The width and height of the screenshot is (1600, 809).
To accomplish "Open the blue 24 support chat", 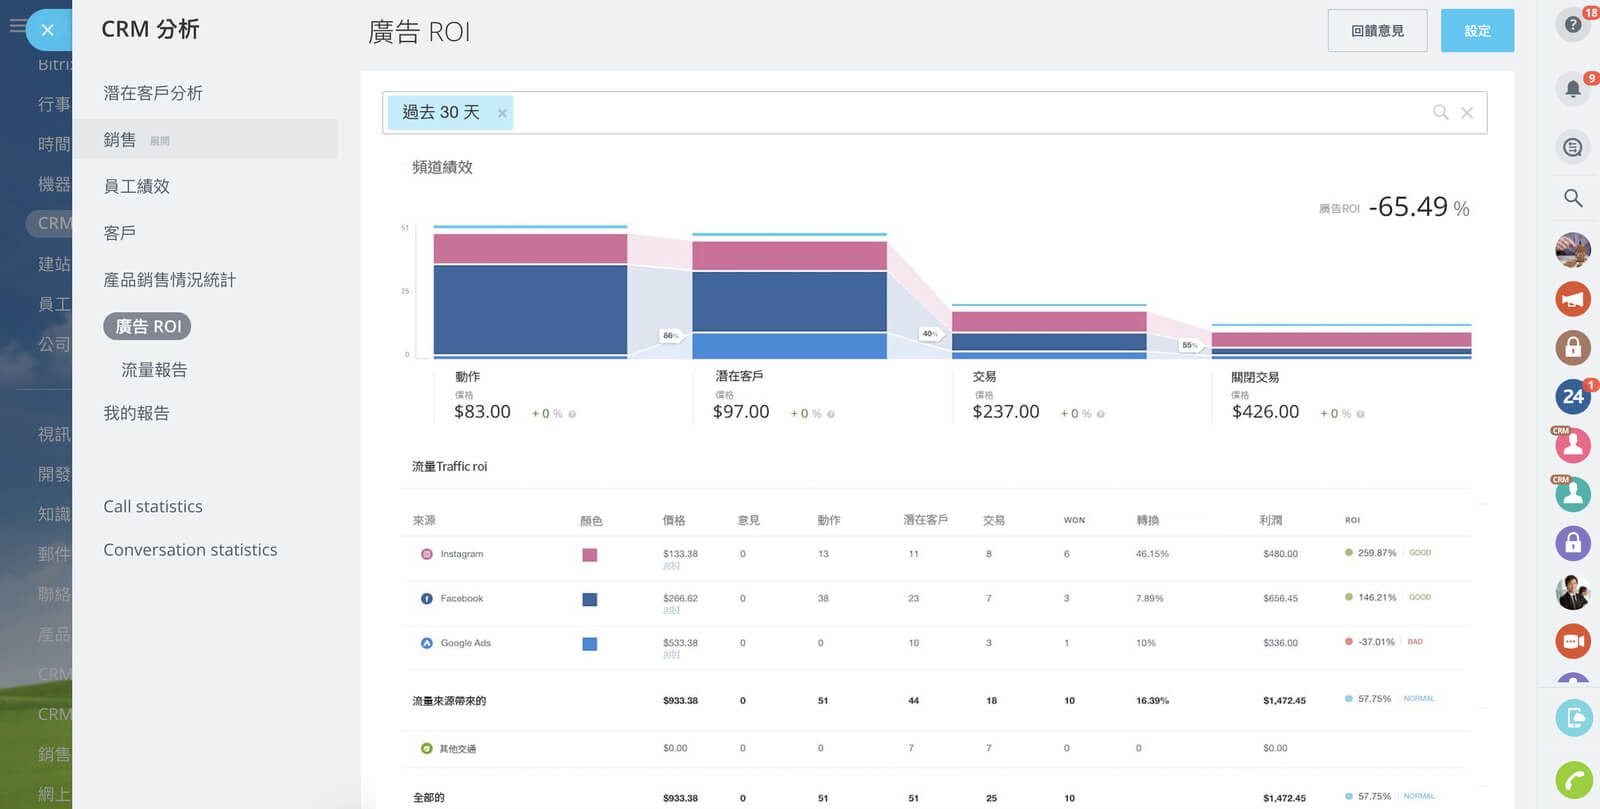I will coord(1573,396).
